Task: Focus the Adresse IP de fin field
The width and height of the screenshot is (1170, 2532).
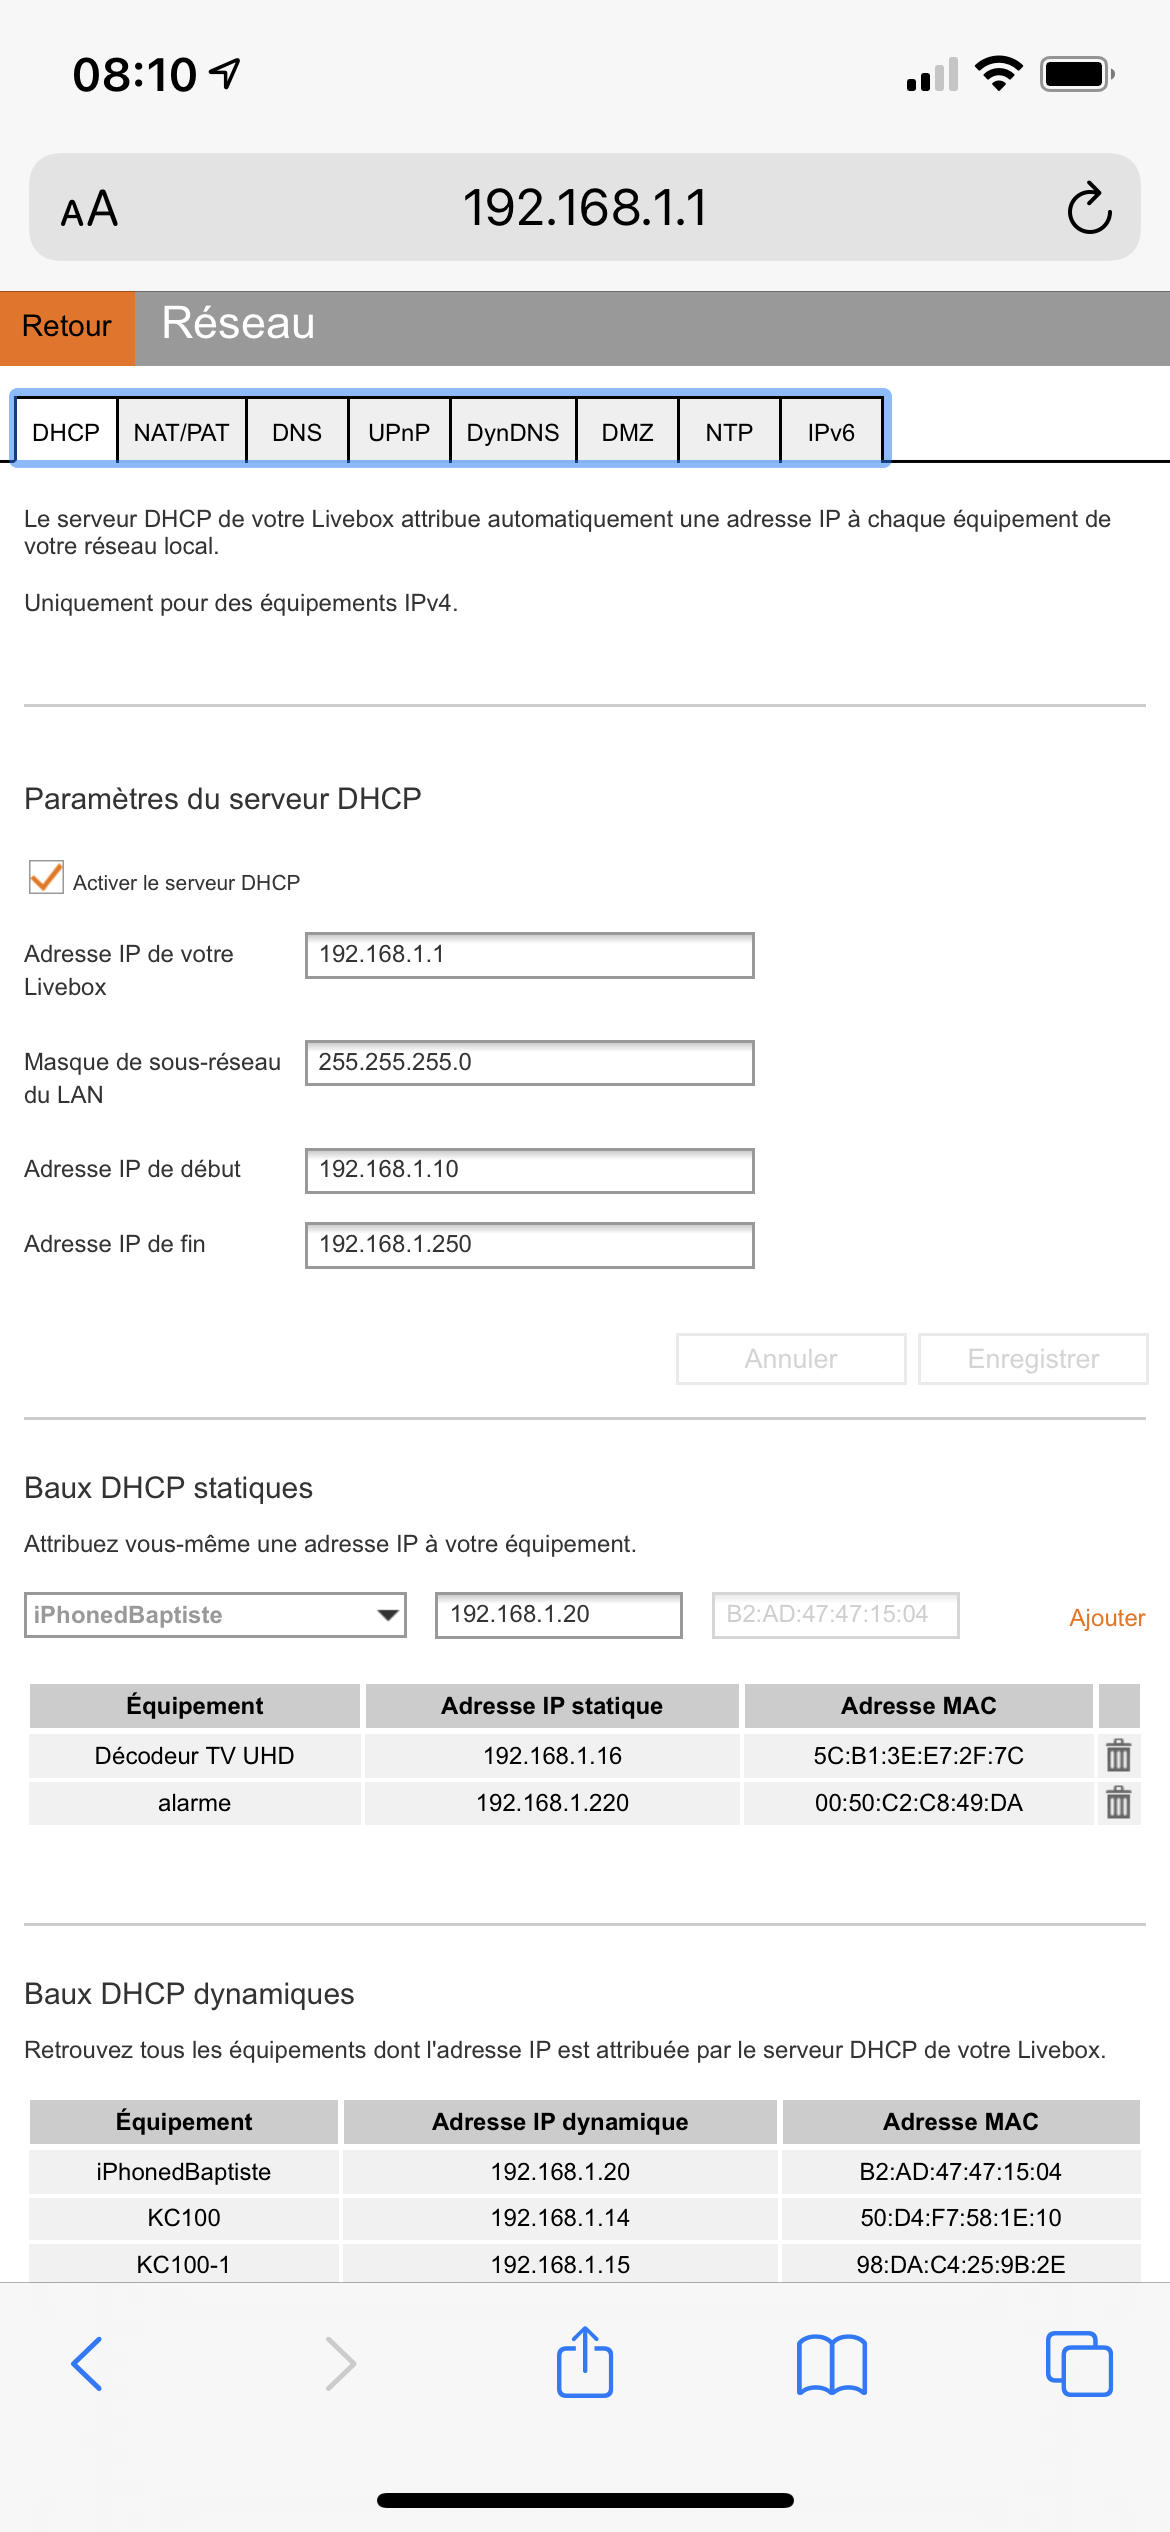Action: tap(529, 1245)
